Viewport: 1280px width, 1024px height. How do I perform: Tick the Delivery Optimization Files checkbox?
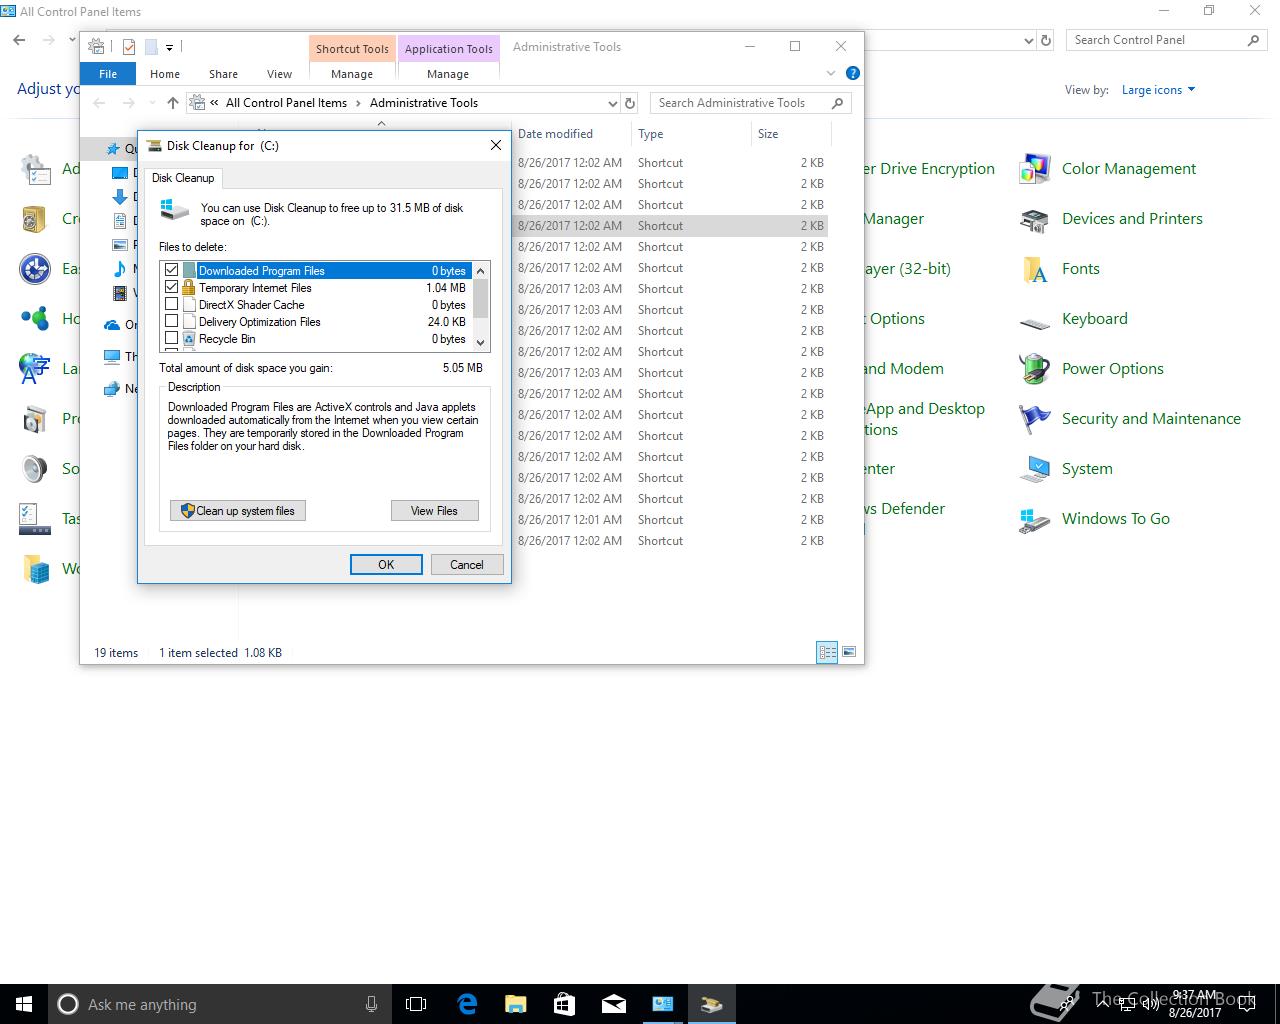pos(172,322)
